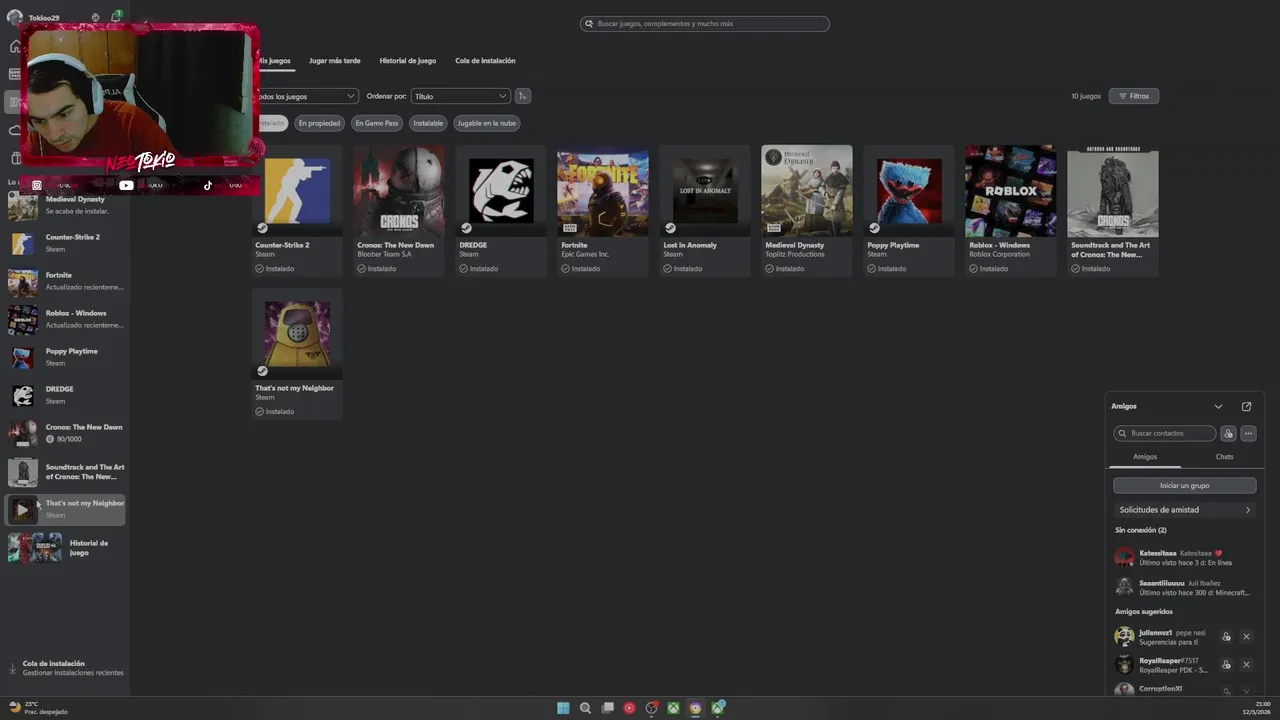The image size is (1280, 720).
Task: Open the Filtros button
Action: click(1134, 96)
